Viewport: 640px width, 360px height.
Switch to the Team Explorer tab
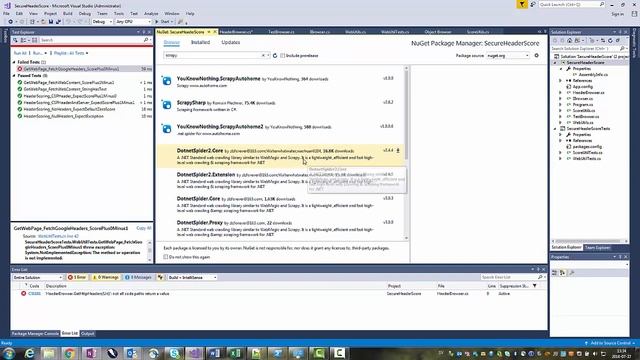597,248
